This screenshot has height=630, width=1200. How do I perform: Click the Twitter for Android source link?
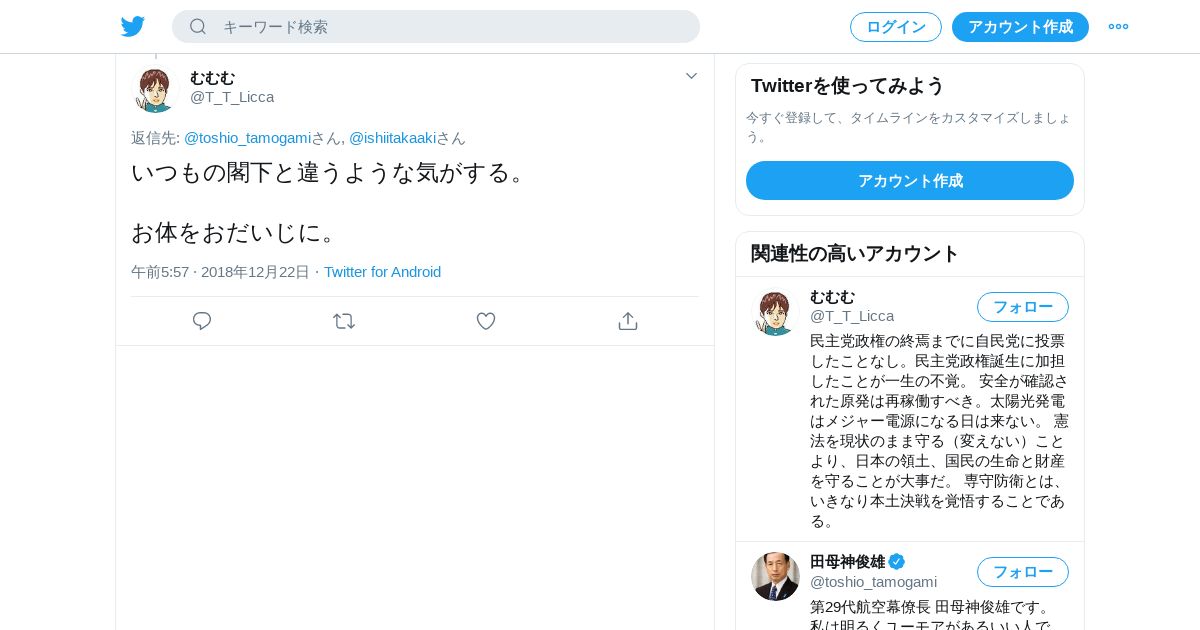(x=382, y=272)
